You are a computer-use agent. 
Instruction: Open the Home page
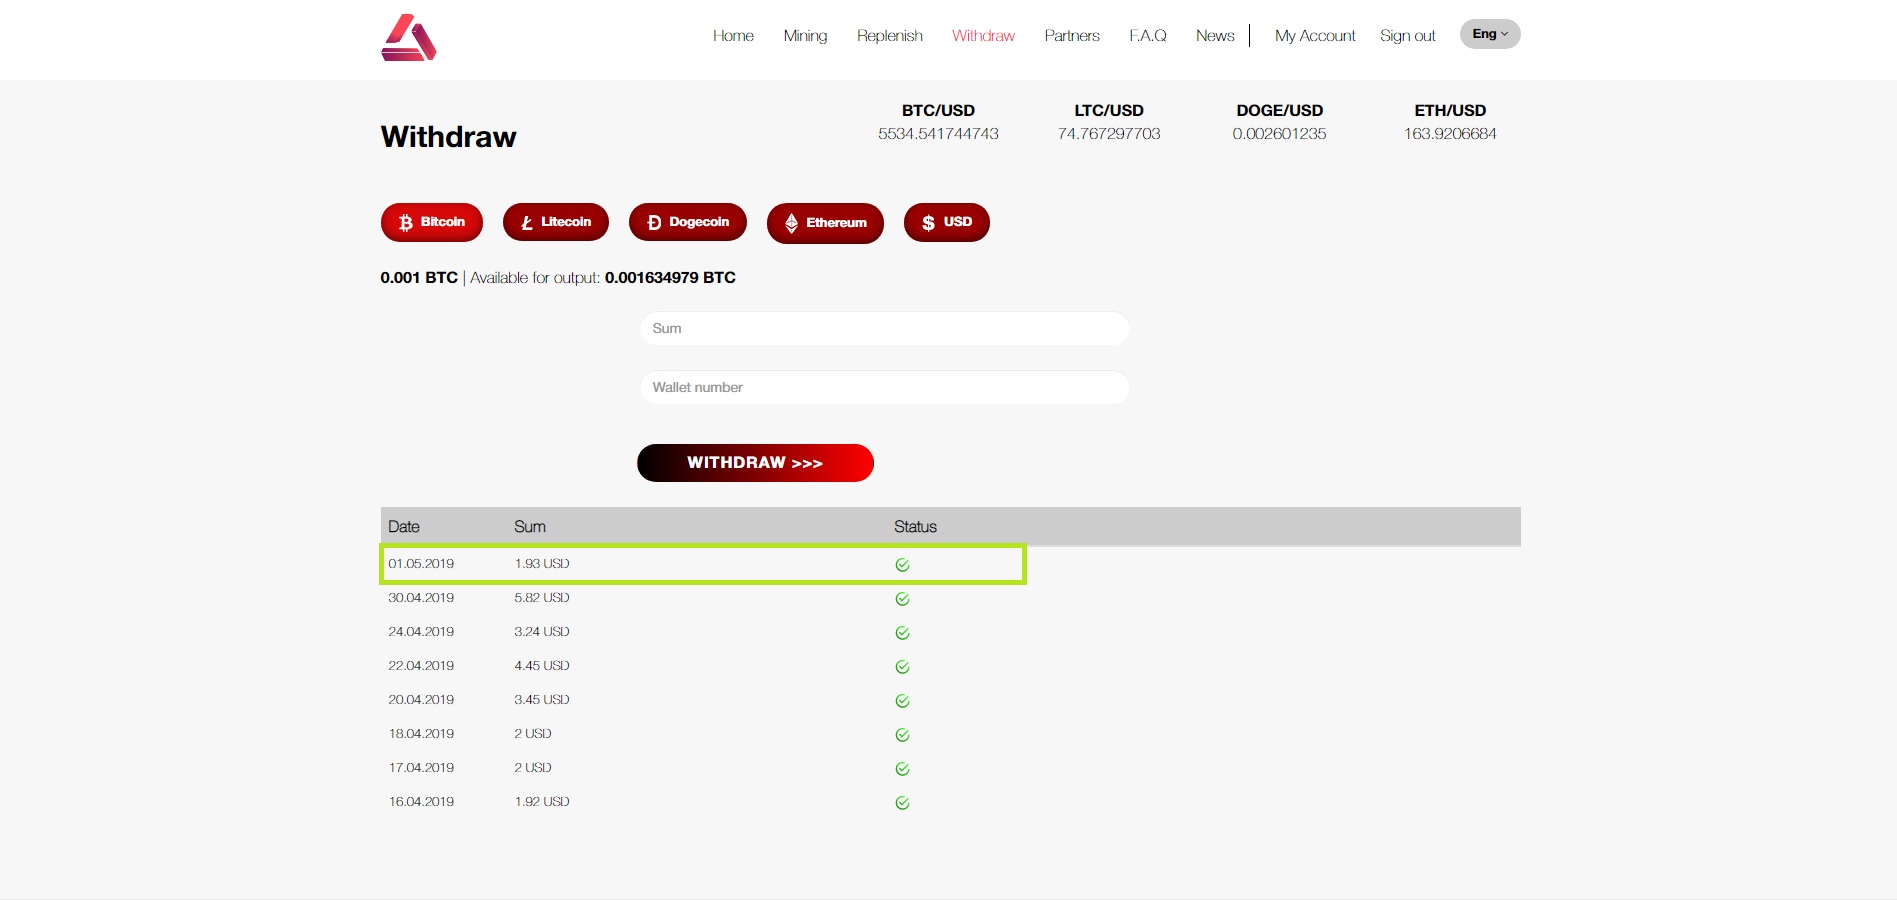tap(733, 36)
